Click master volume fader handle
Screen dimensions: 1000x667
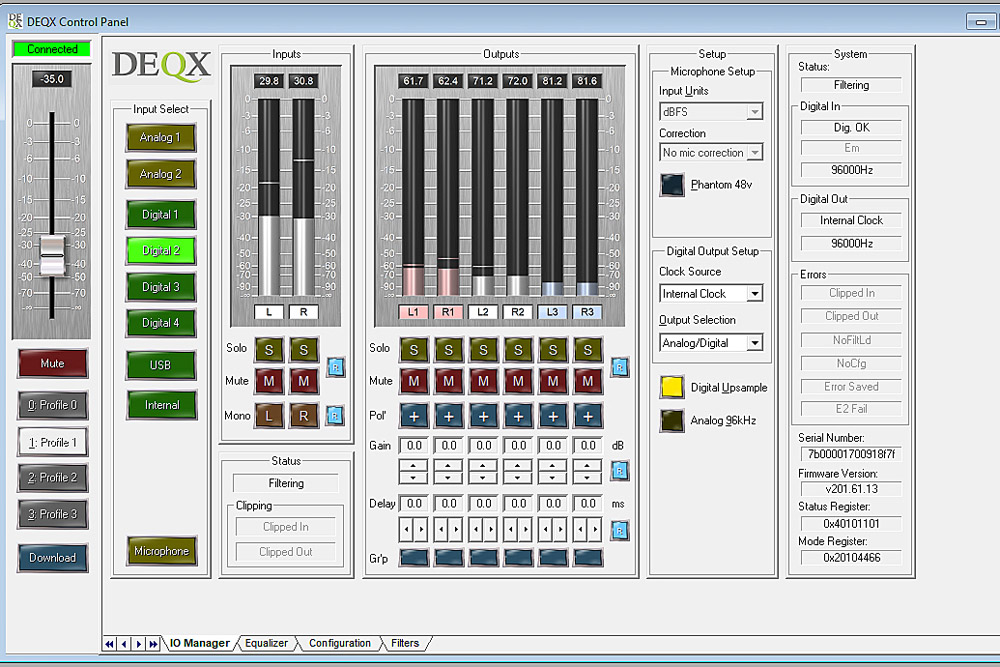pos(52,255)
